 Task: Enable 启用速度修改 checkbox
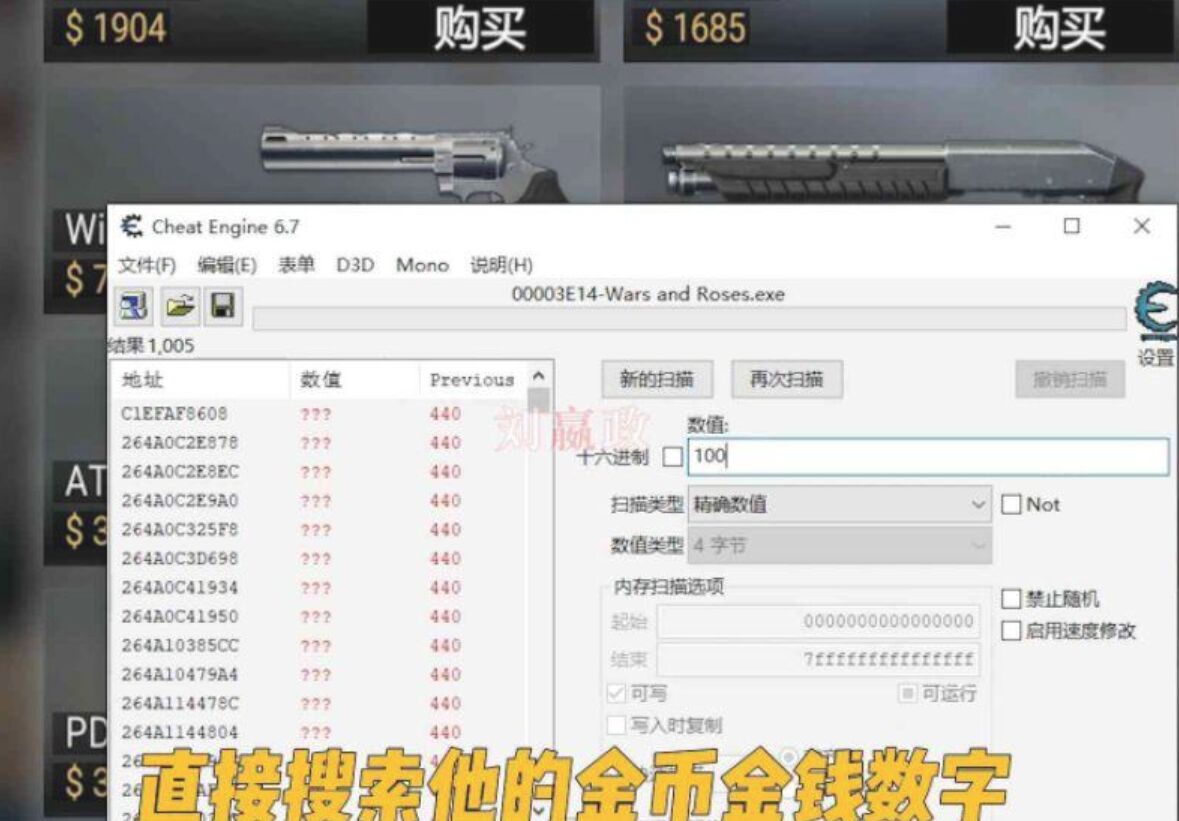pyautogui.click(x=1011, y=631)
